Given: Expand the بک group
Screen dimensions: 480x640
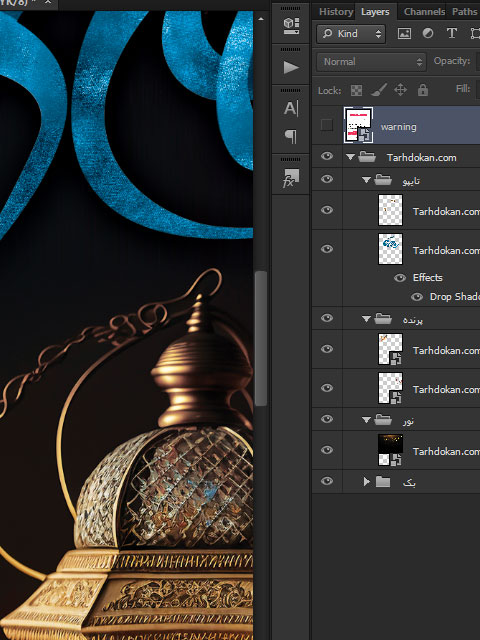Looking at the screenshot, I should coord(367,482).
